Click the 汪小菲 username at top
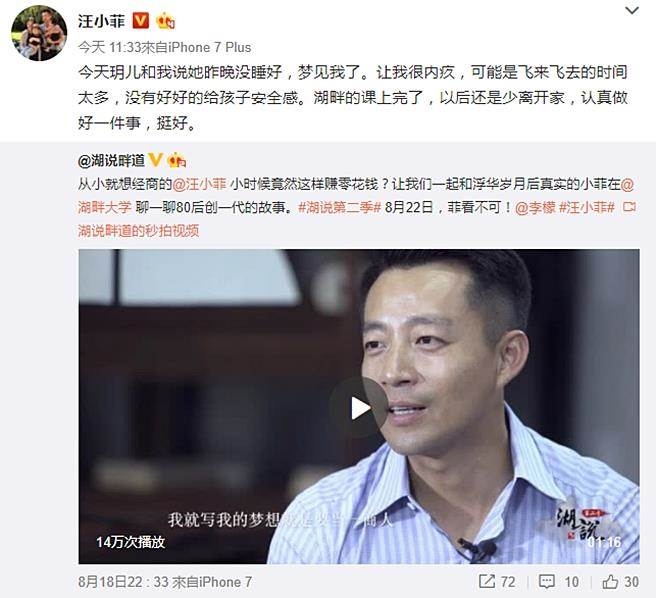This screenshot has height=598, width=656. 102,21
